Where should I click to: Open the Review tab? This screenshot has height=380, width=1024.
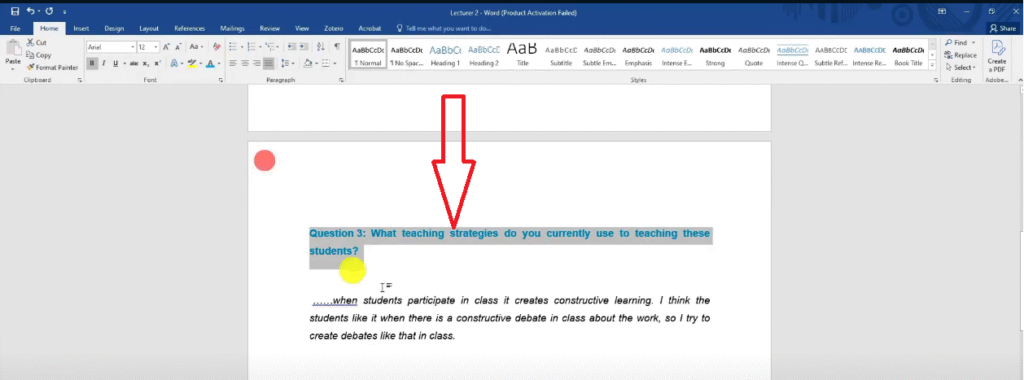[x=270, y=29]
